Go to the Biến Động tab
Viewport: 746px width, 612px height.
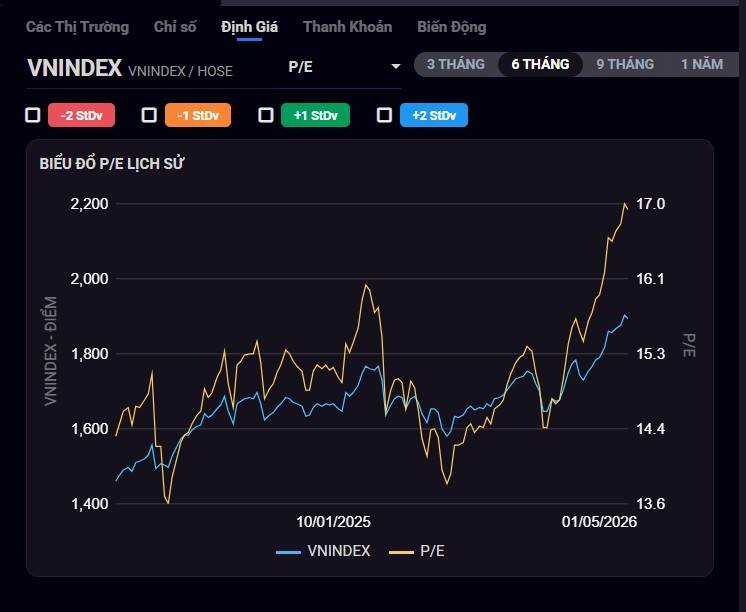tap(451, 27)
